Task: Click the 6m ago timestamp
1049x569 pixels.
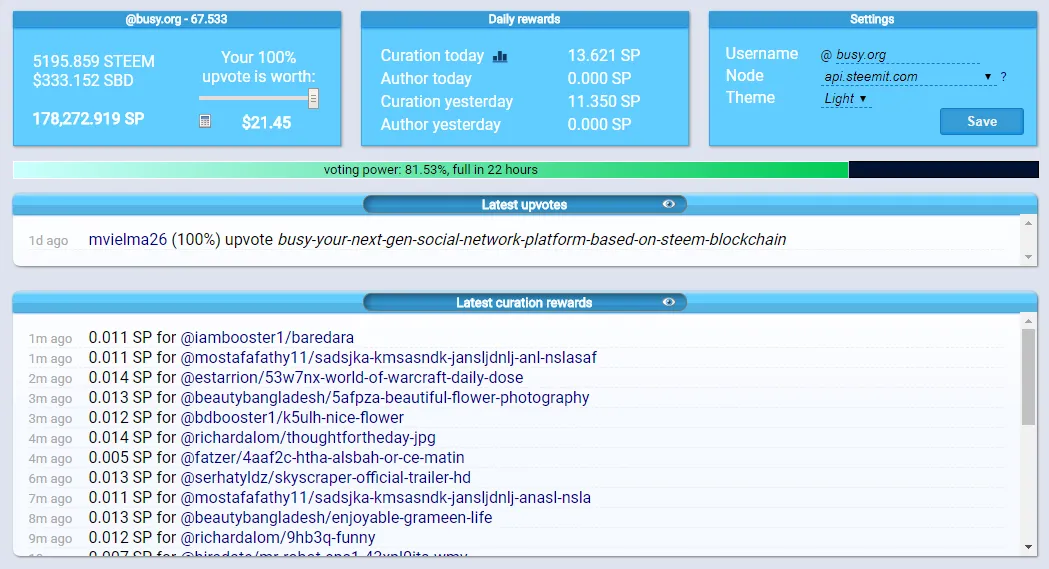Action: pyautogui.click(x=50, y=479)
